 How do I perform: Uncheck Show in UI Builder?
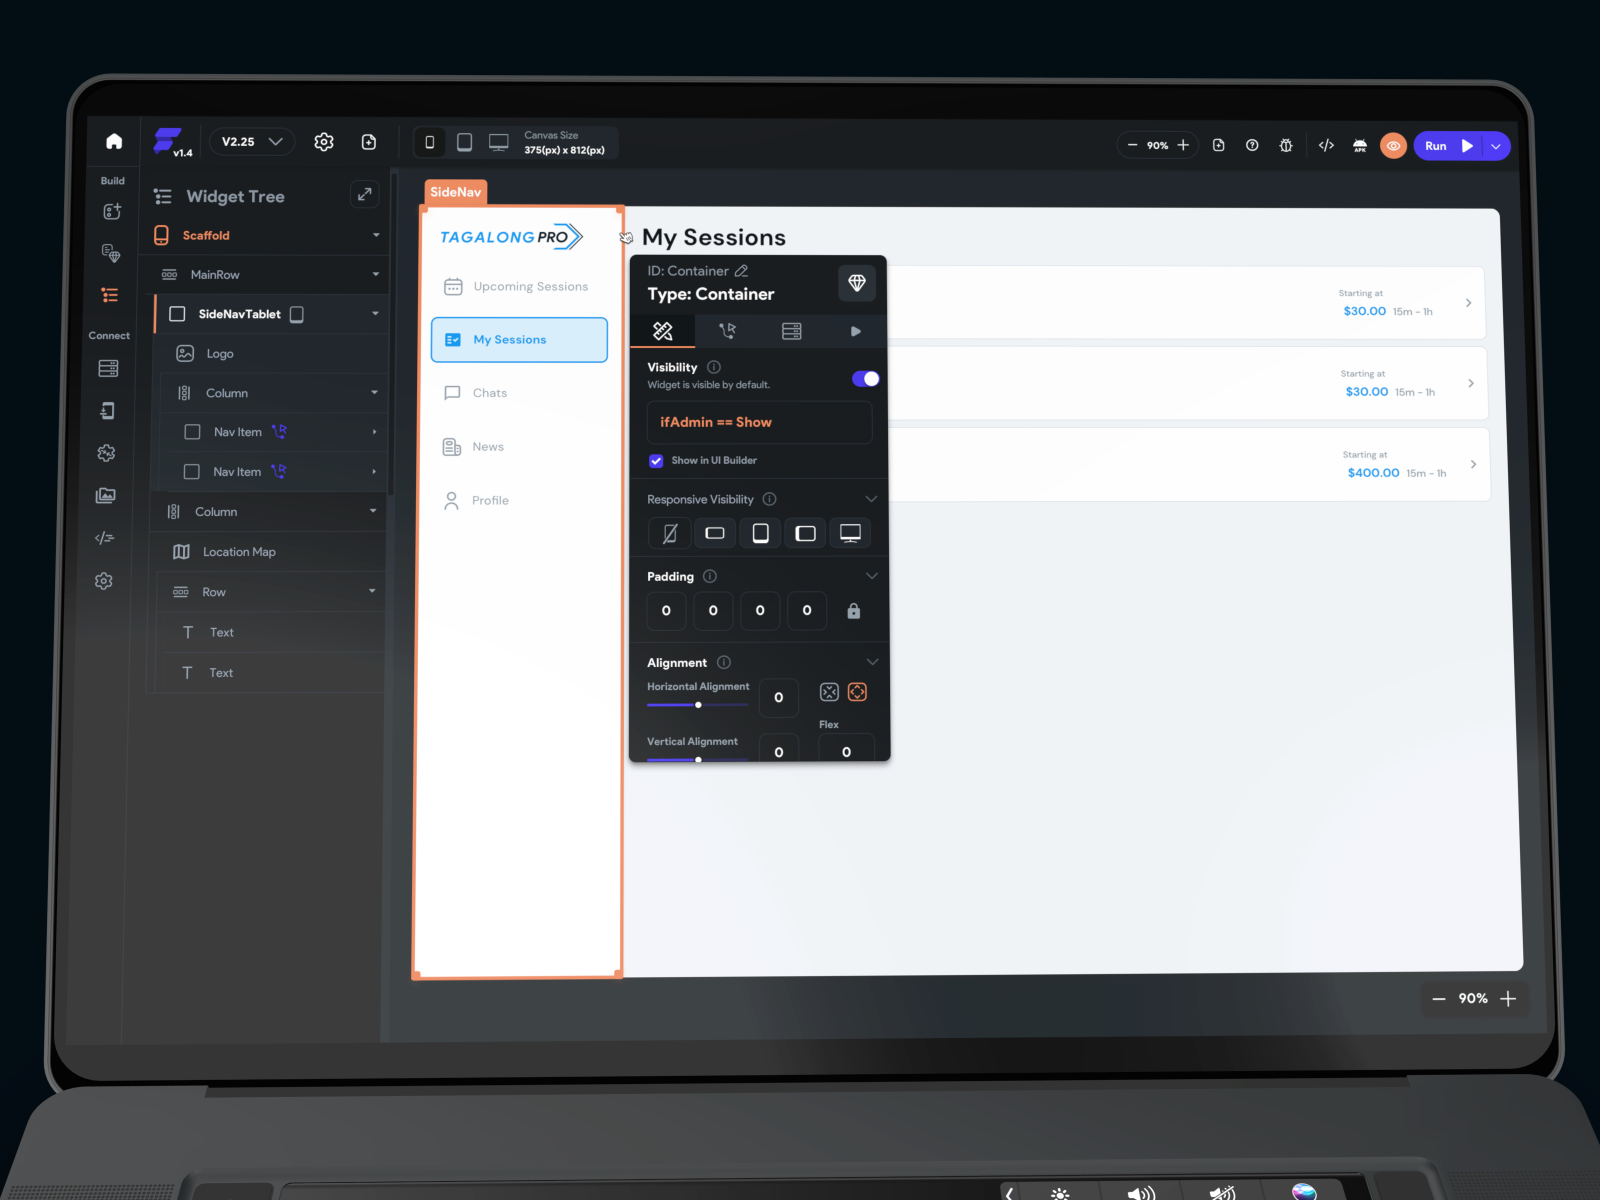(x=657, y=461)
